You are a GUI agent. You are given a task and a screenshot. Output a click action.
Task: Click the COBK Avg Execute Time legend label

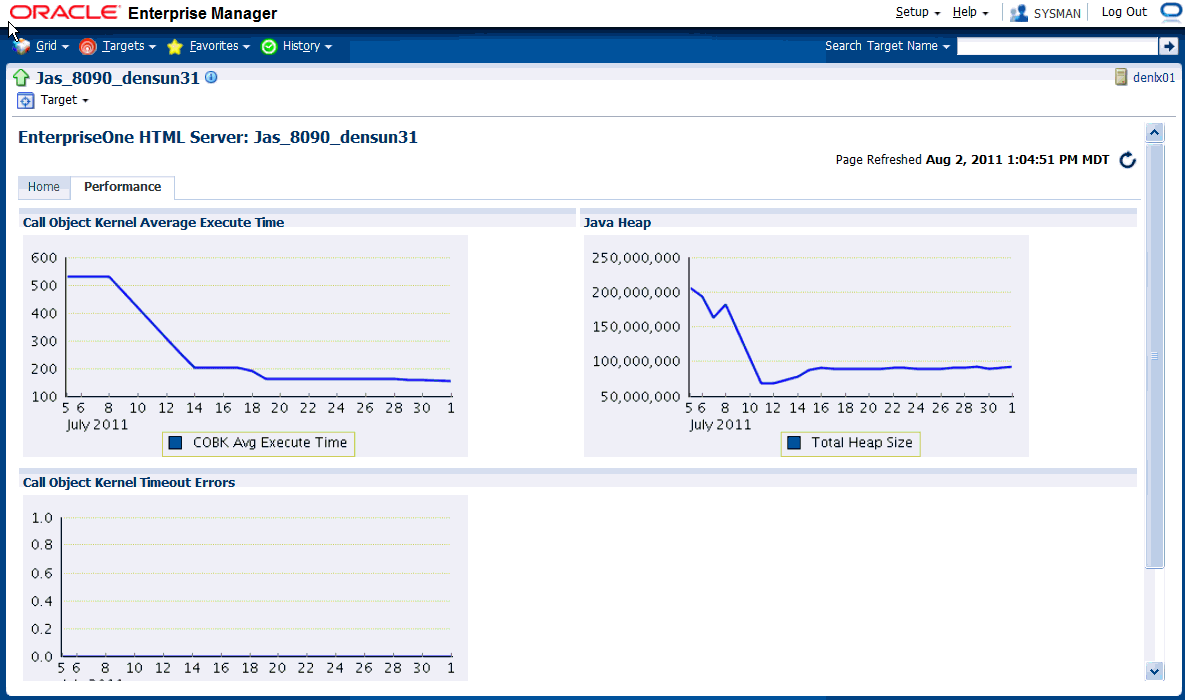[270, 443]
